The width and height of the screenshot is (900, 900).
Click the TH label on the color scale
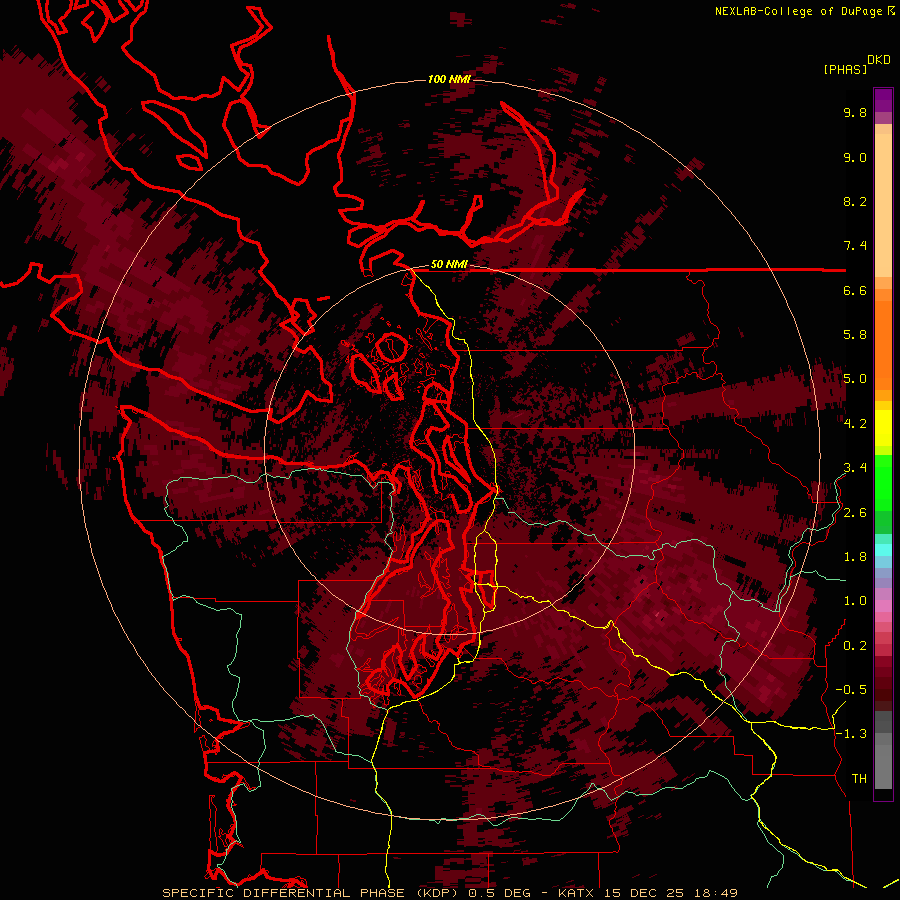click(x=859, y=779)
